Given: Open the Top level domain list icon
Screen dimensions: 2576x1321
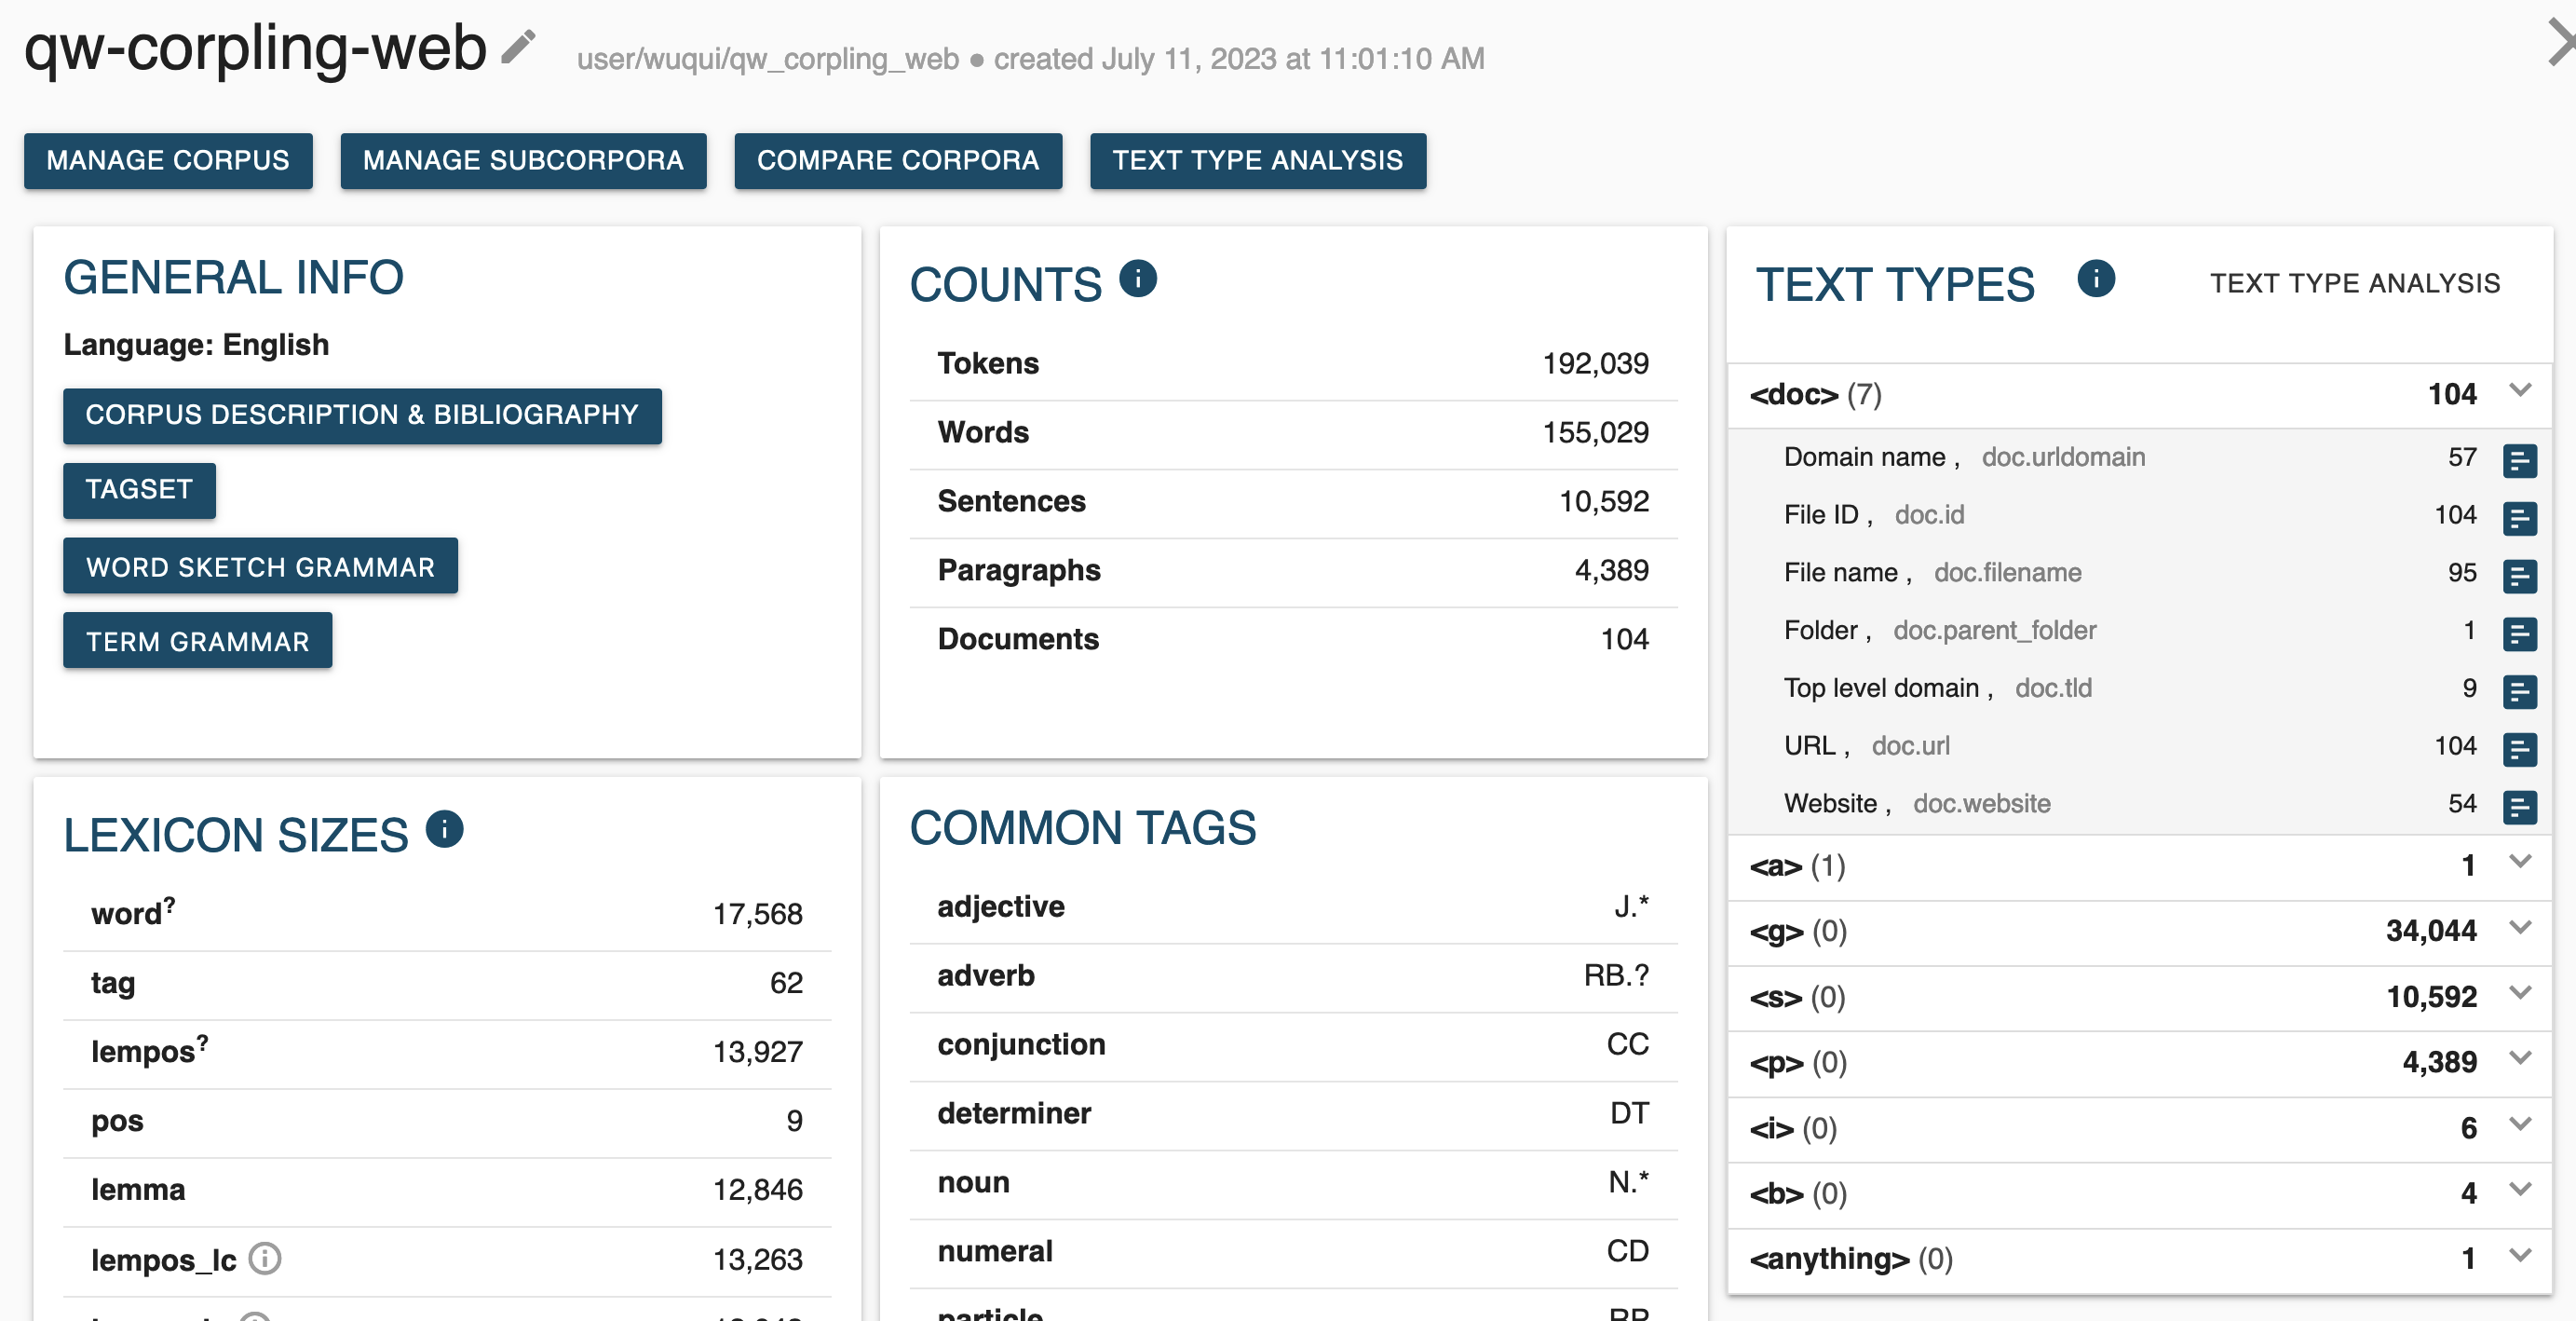Looking at the screenshot, I should (2518, 690).
